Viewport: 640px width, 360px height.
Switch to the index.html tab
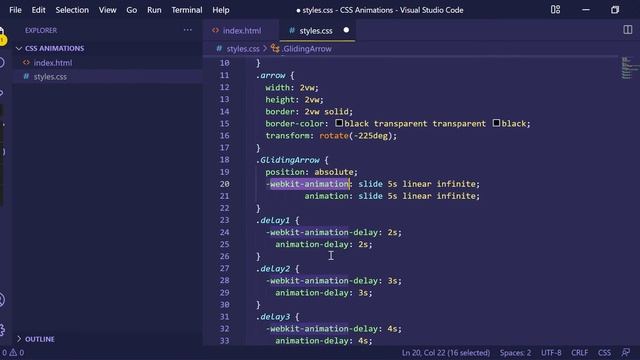point(241,31)
